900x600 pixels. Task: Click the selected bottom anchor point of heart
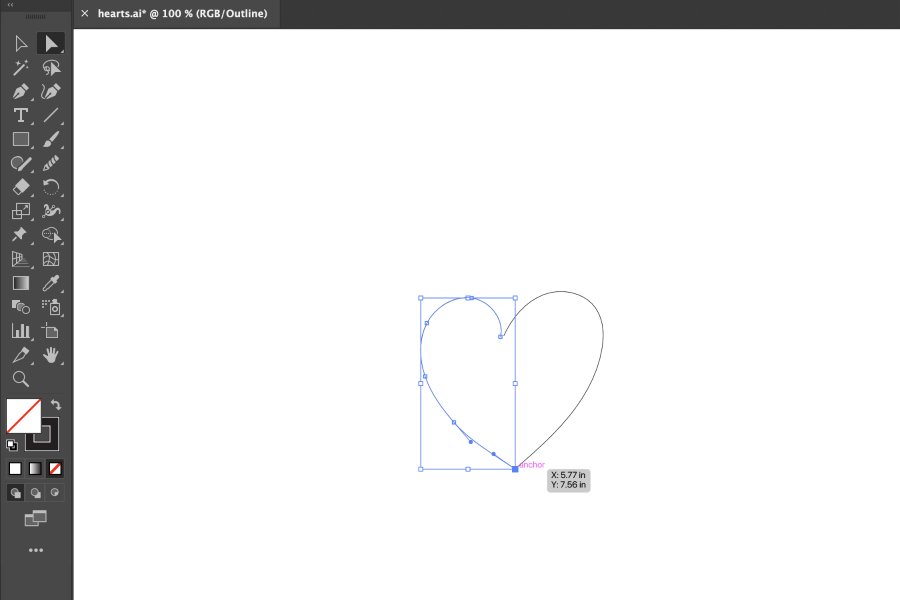[x=515, y=469]
